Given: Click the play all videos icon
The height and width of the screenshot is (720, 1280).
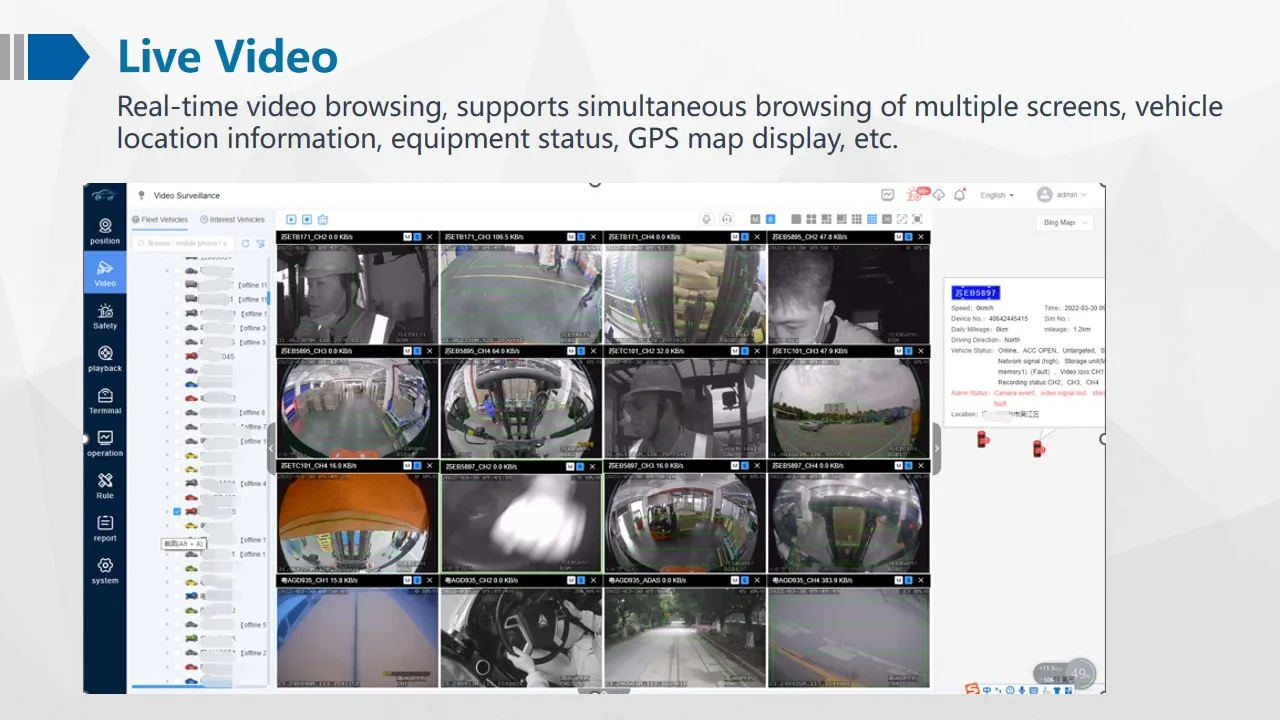Looking at the screenshot, I should pos(291,219).
